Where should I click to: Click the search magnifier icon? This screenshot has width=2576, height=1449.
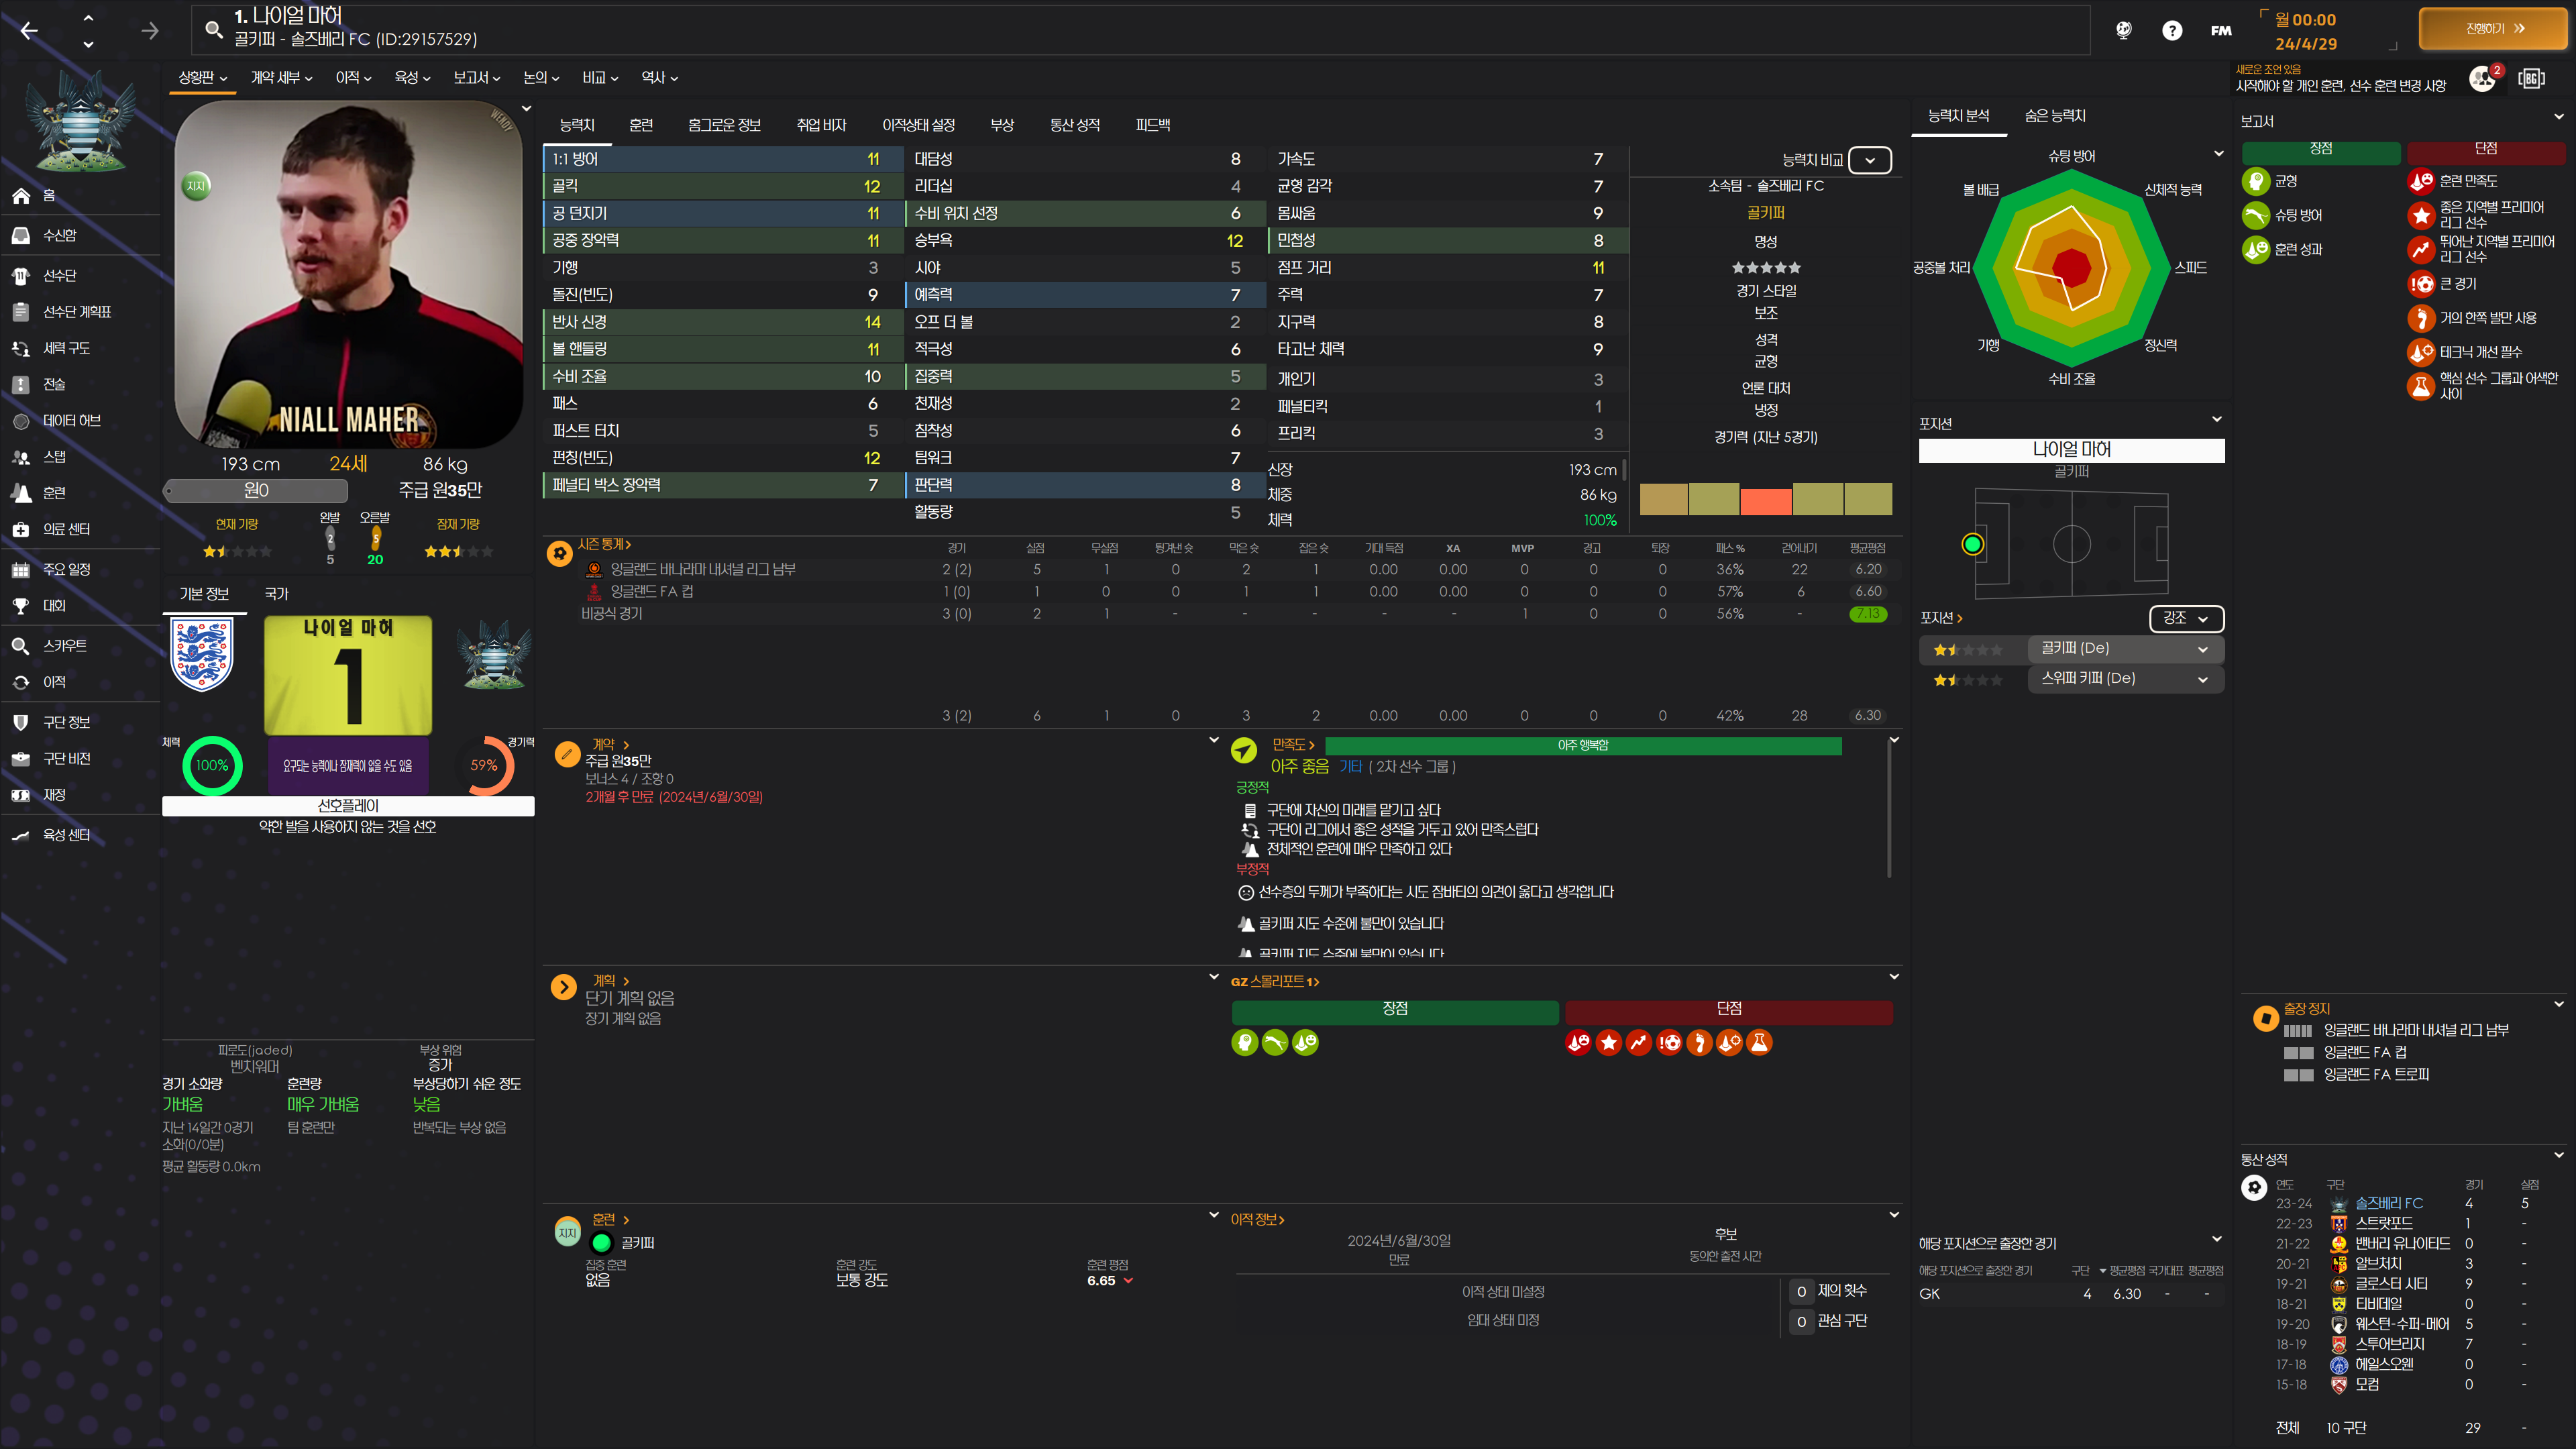click(x=213, y=29)
